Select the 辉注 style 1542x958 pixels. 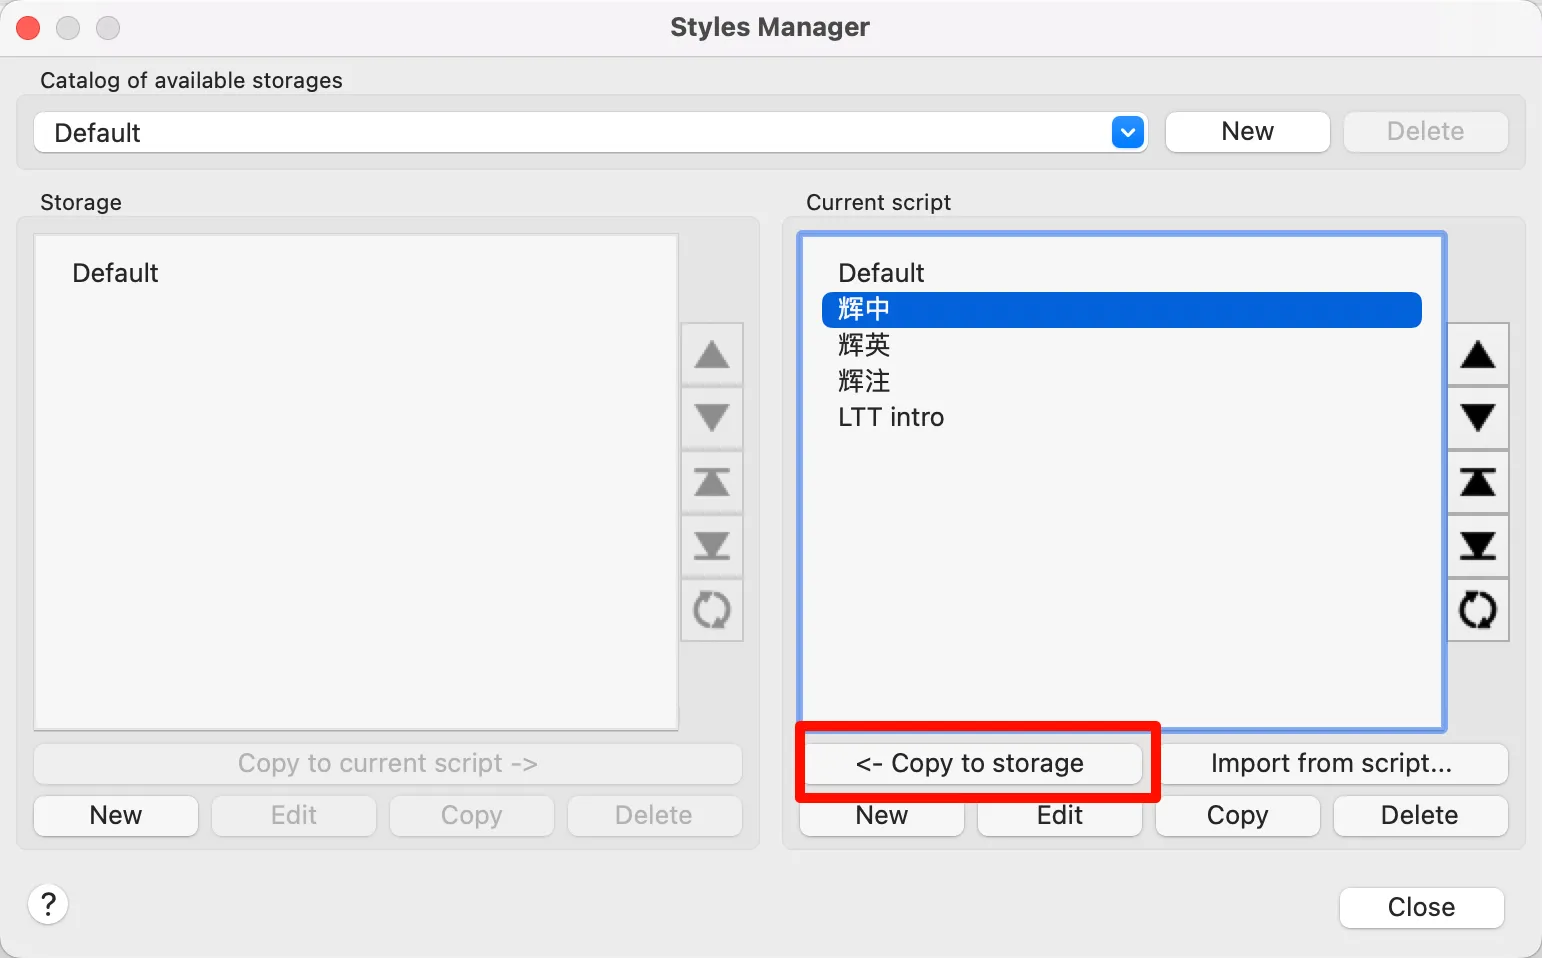point(864,381)
